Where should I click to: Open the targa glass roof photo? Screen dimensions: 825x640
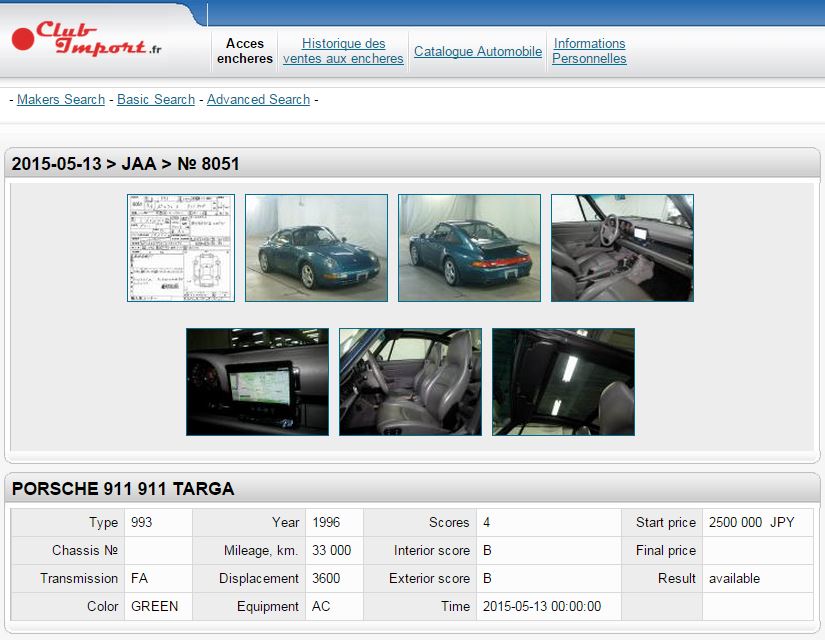[x=563, y=382]
